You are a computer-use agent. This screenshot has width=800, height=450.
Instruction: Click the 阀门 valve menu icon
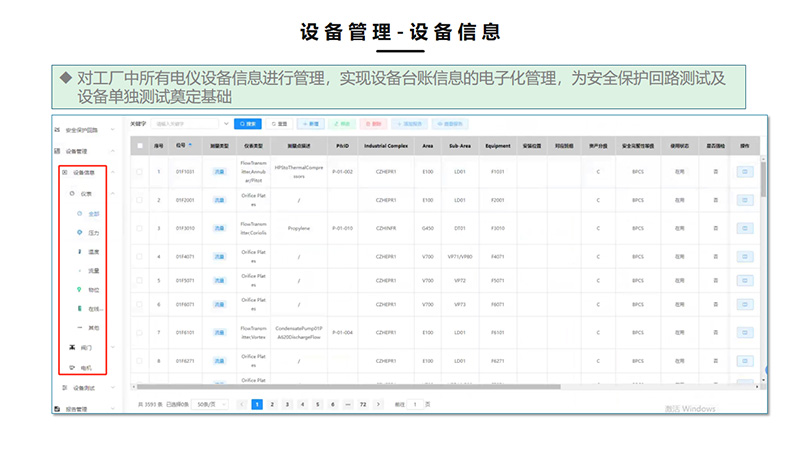[x=72, y=347]
